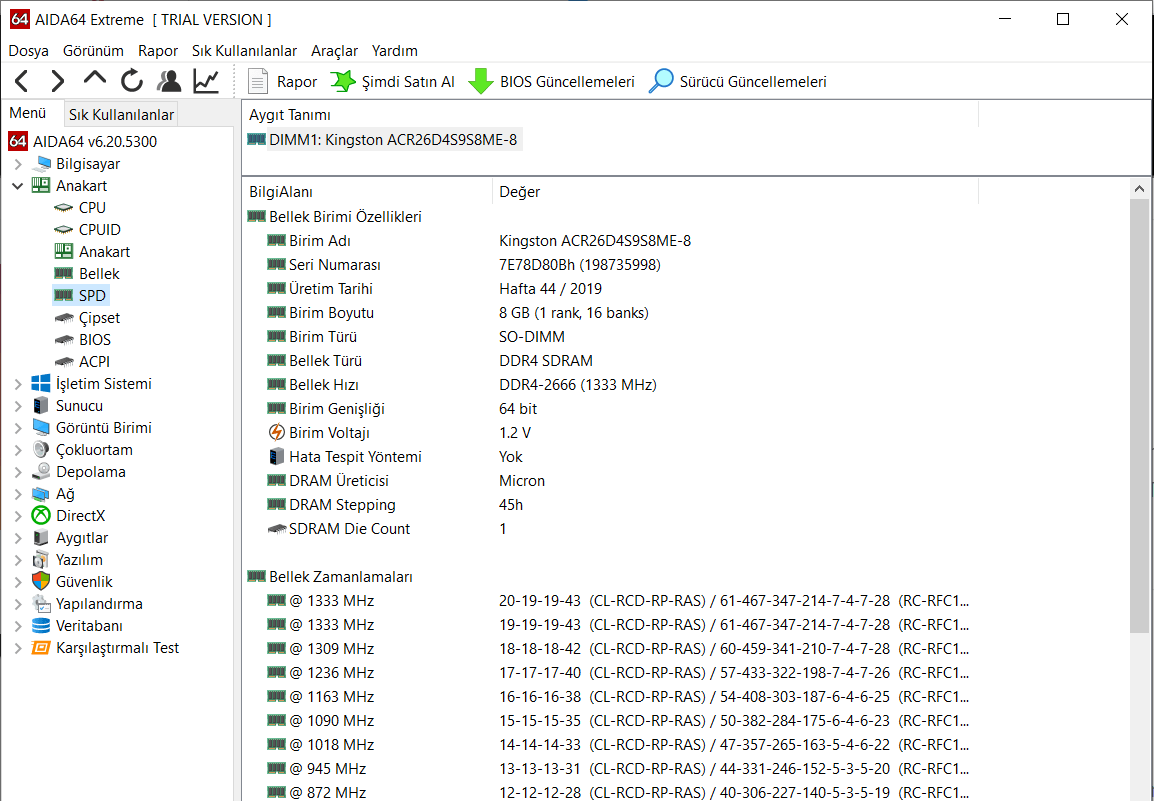The height and width of the screenshot is (801, 1154).
Task: Click the Yazılım software icon
Action: point(41,560)
